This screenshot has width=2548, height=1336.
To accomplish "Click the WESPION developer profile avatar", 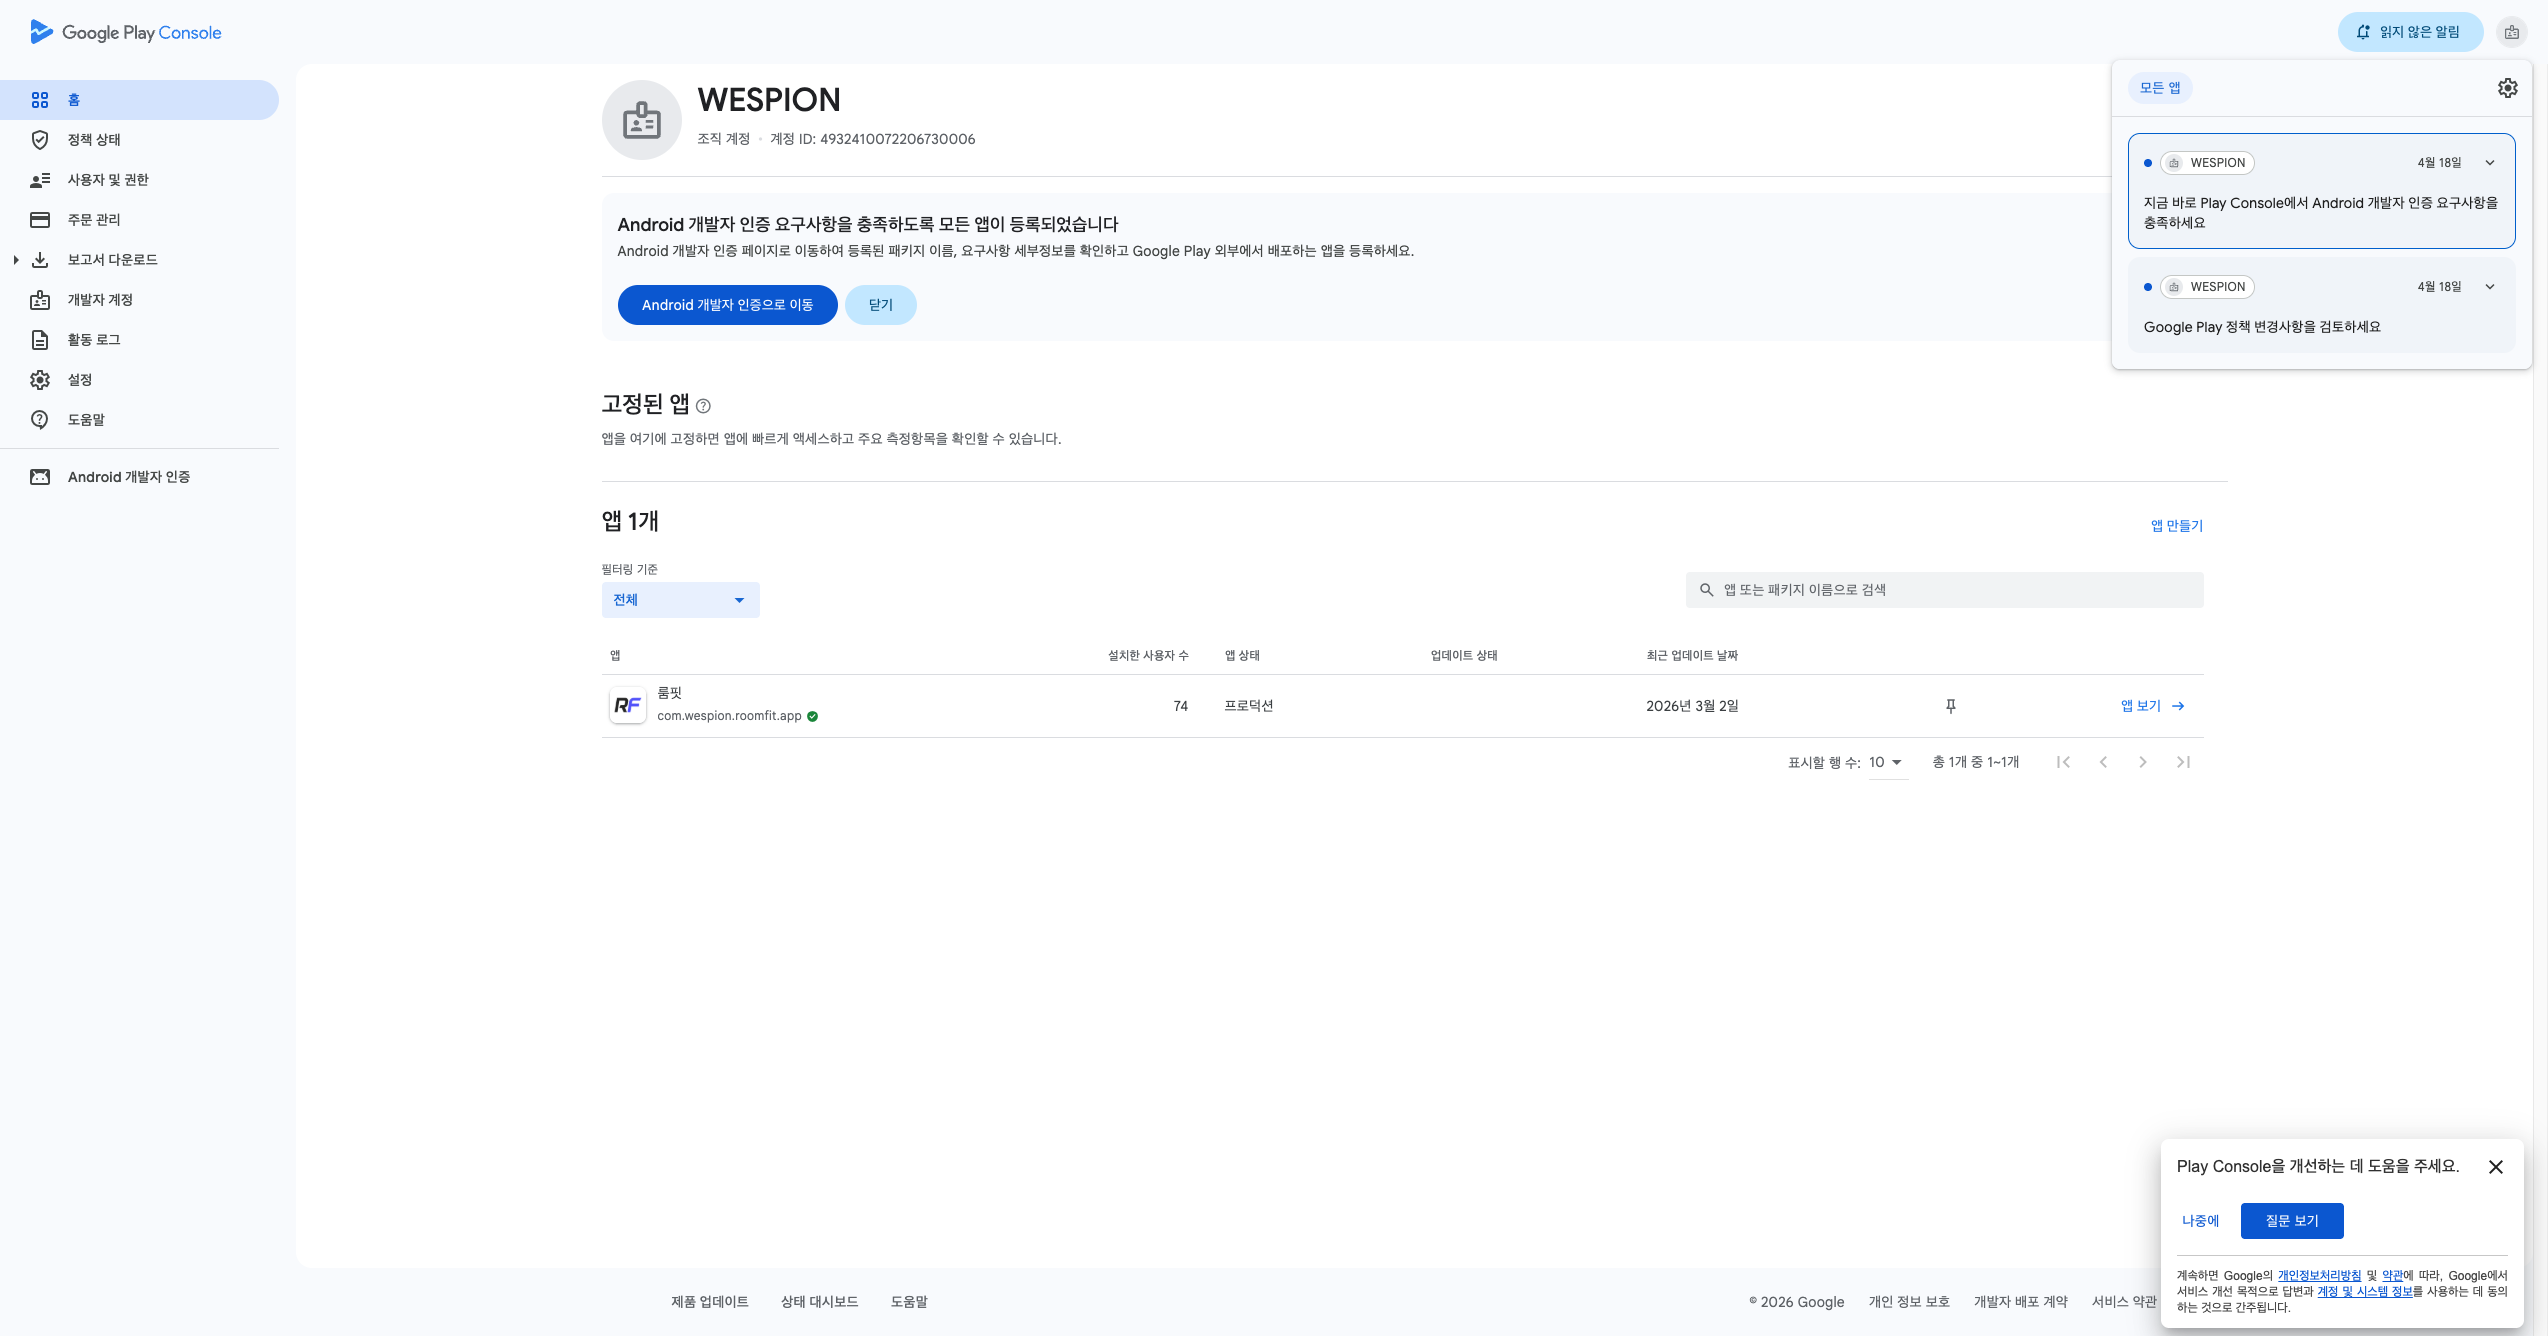I will coord(641,120).
